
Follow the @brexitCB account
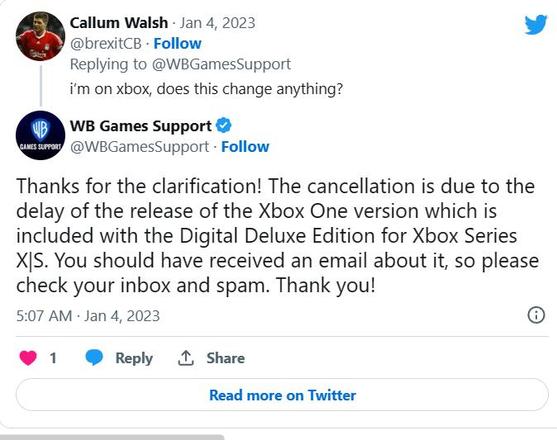[x=177, y=44]
